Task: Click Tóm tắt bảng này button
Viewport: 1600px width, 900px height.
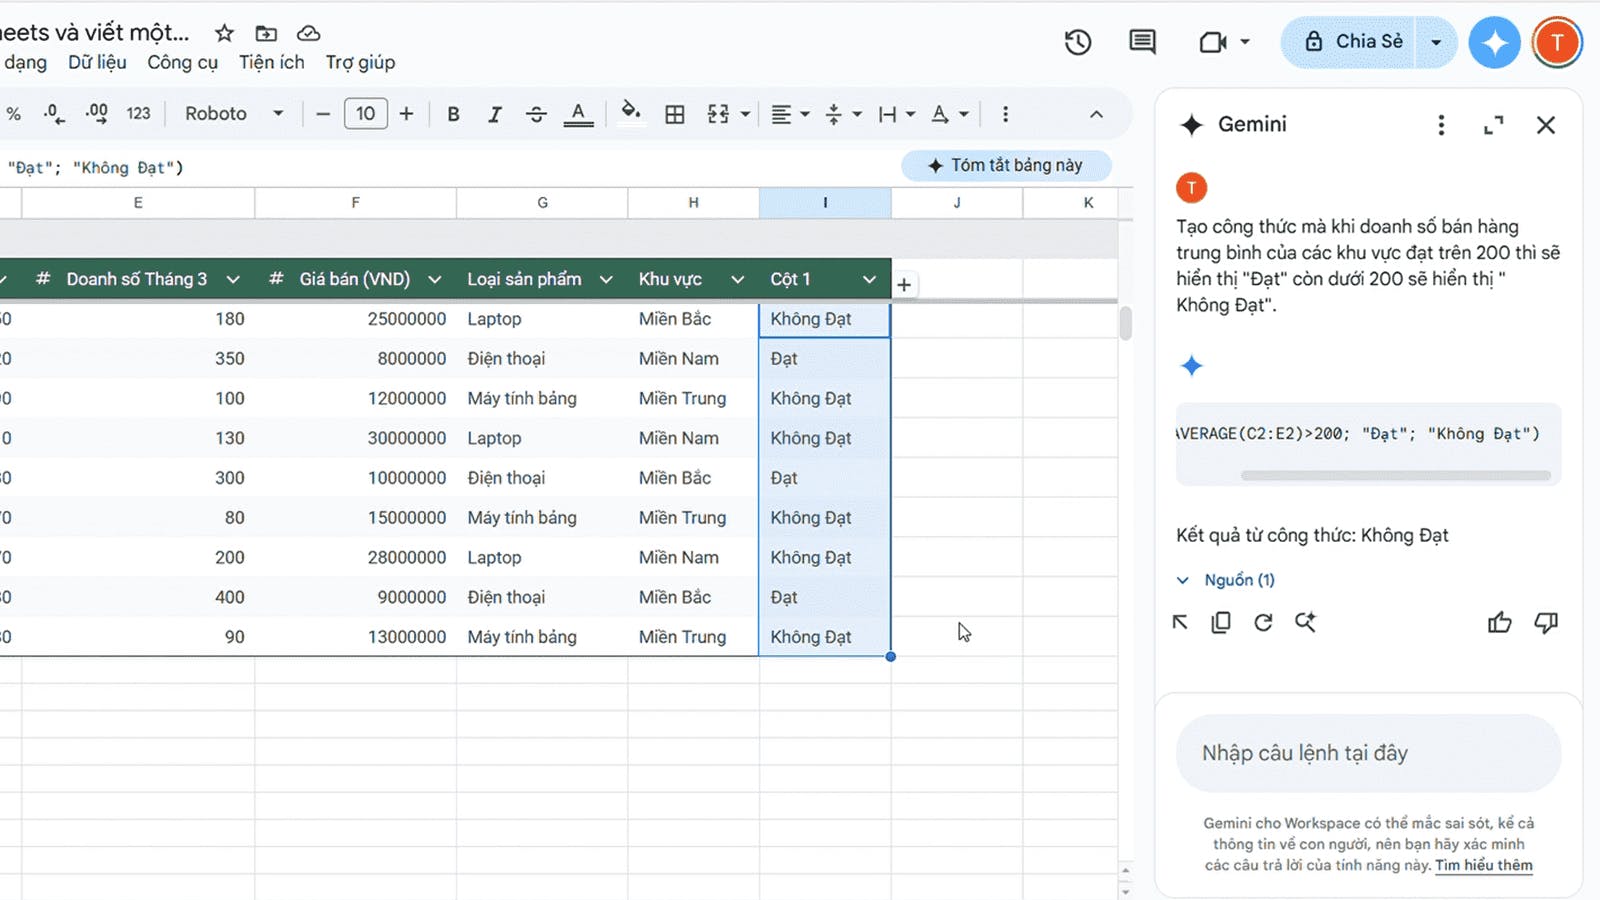Action: point(1006,165)
